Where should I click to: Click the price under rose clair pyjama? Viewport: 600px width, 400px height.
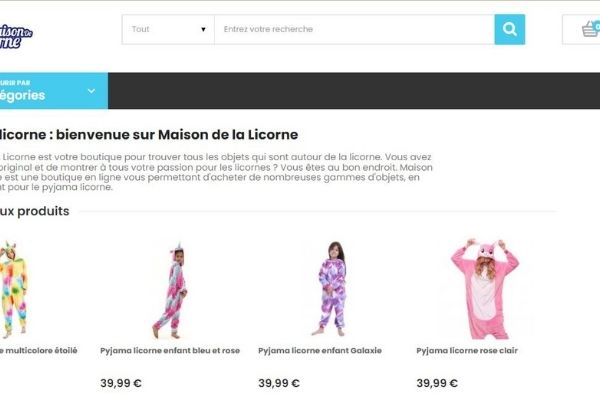437,383
